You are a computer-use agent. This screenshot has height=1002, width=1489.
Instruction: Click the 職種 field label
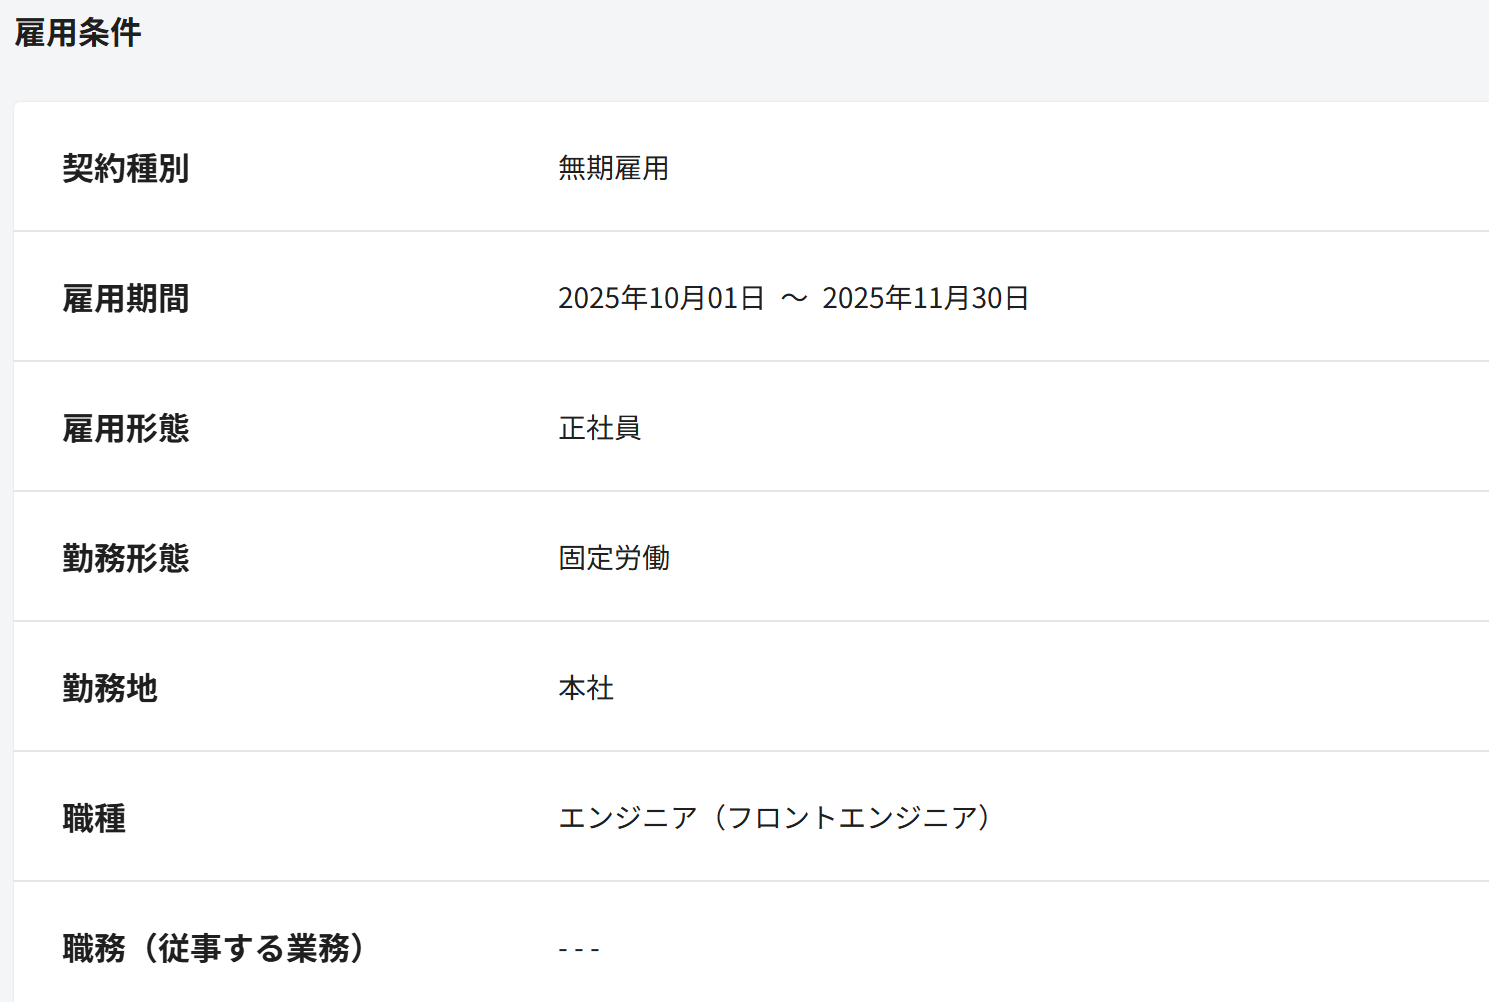point(94,818)
